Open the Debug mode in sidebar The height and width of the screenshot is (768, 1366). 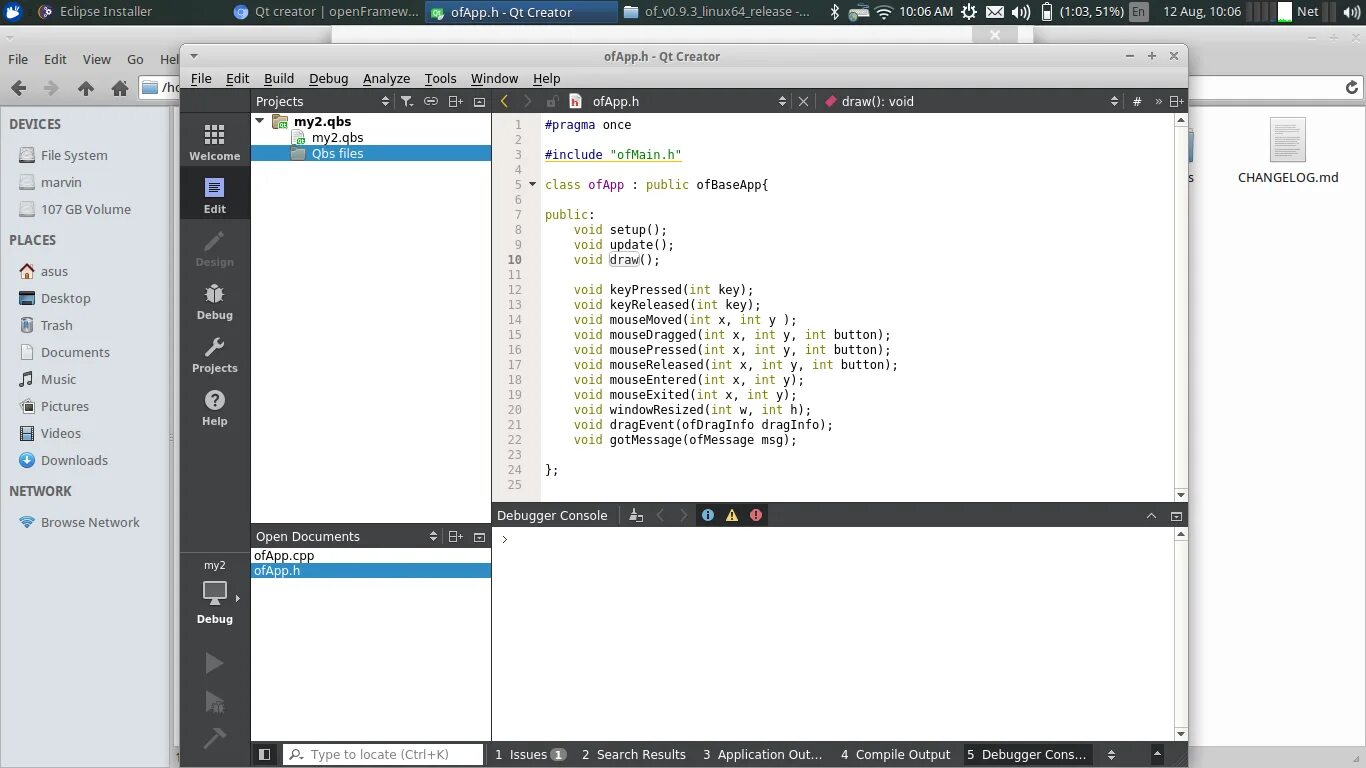click(x=214, y=301)
